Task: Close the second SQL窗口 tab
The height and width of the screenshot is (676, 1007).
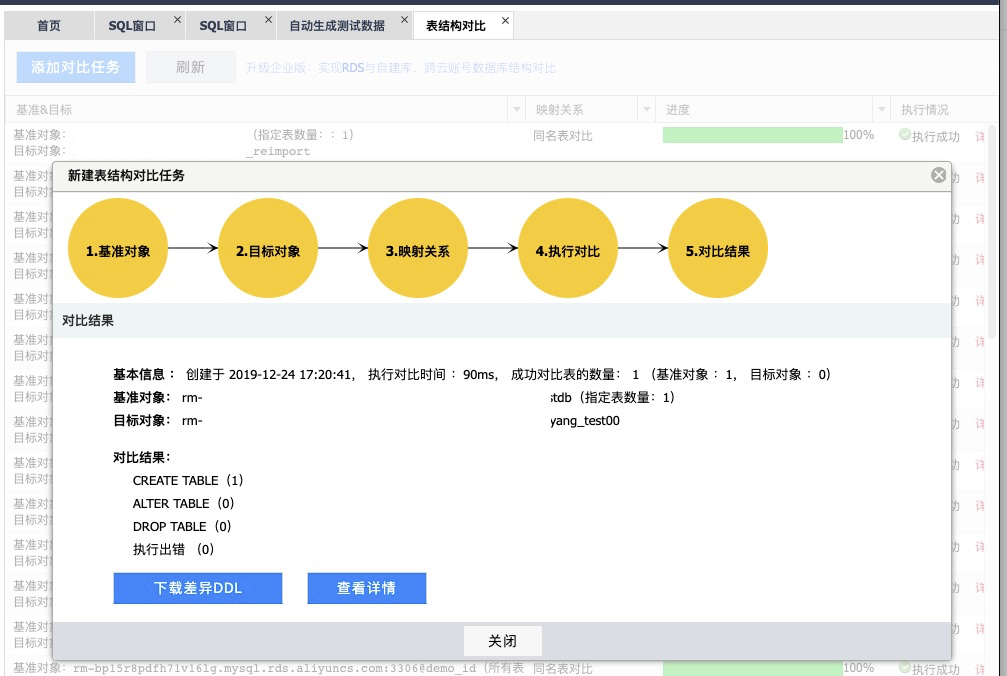Action: point(268,20)
